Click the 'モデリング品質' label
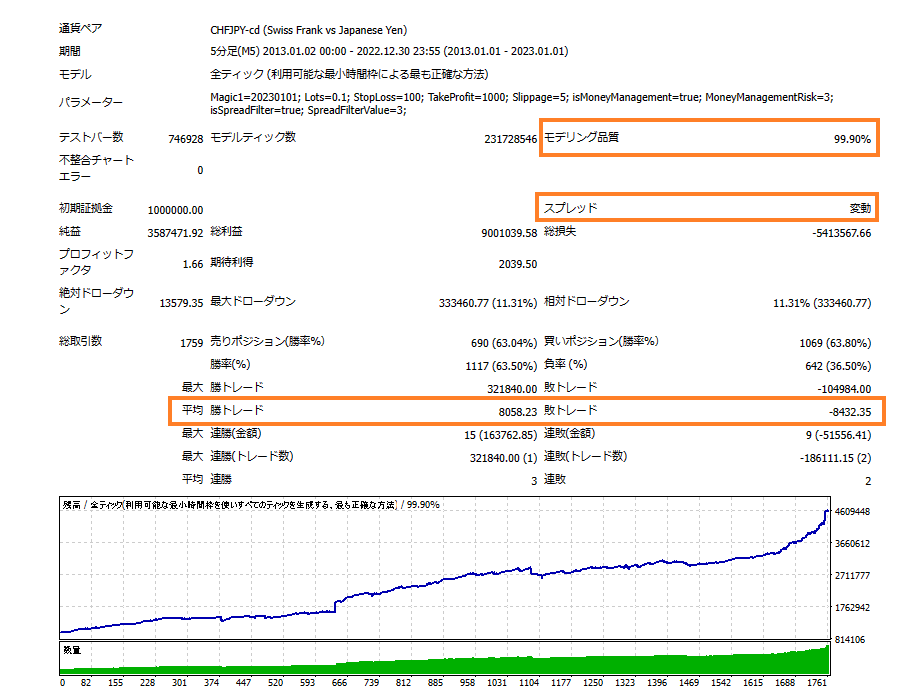Image resolution: width=898 pixels, height=692 pixels. 581,137
